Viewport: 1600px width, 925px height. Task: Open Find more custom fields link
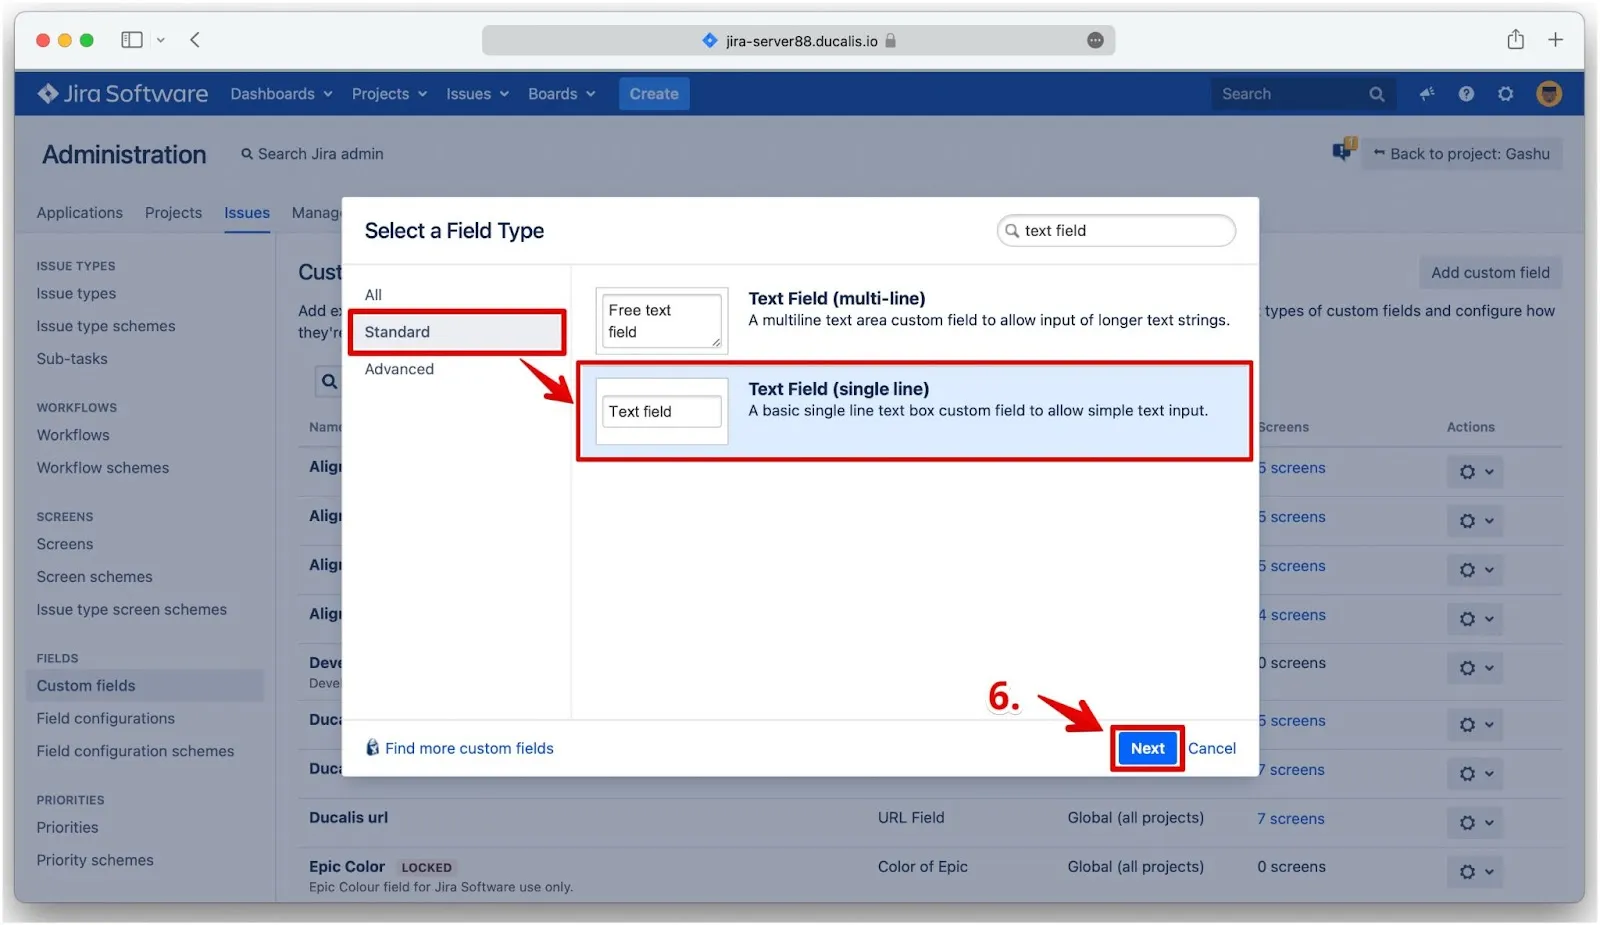pos(468,748)
